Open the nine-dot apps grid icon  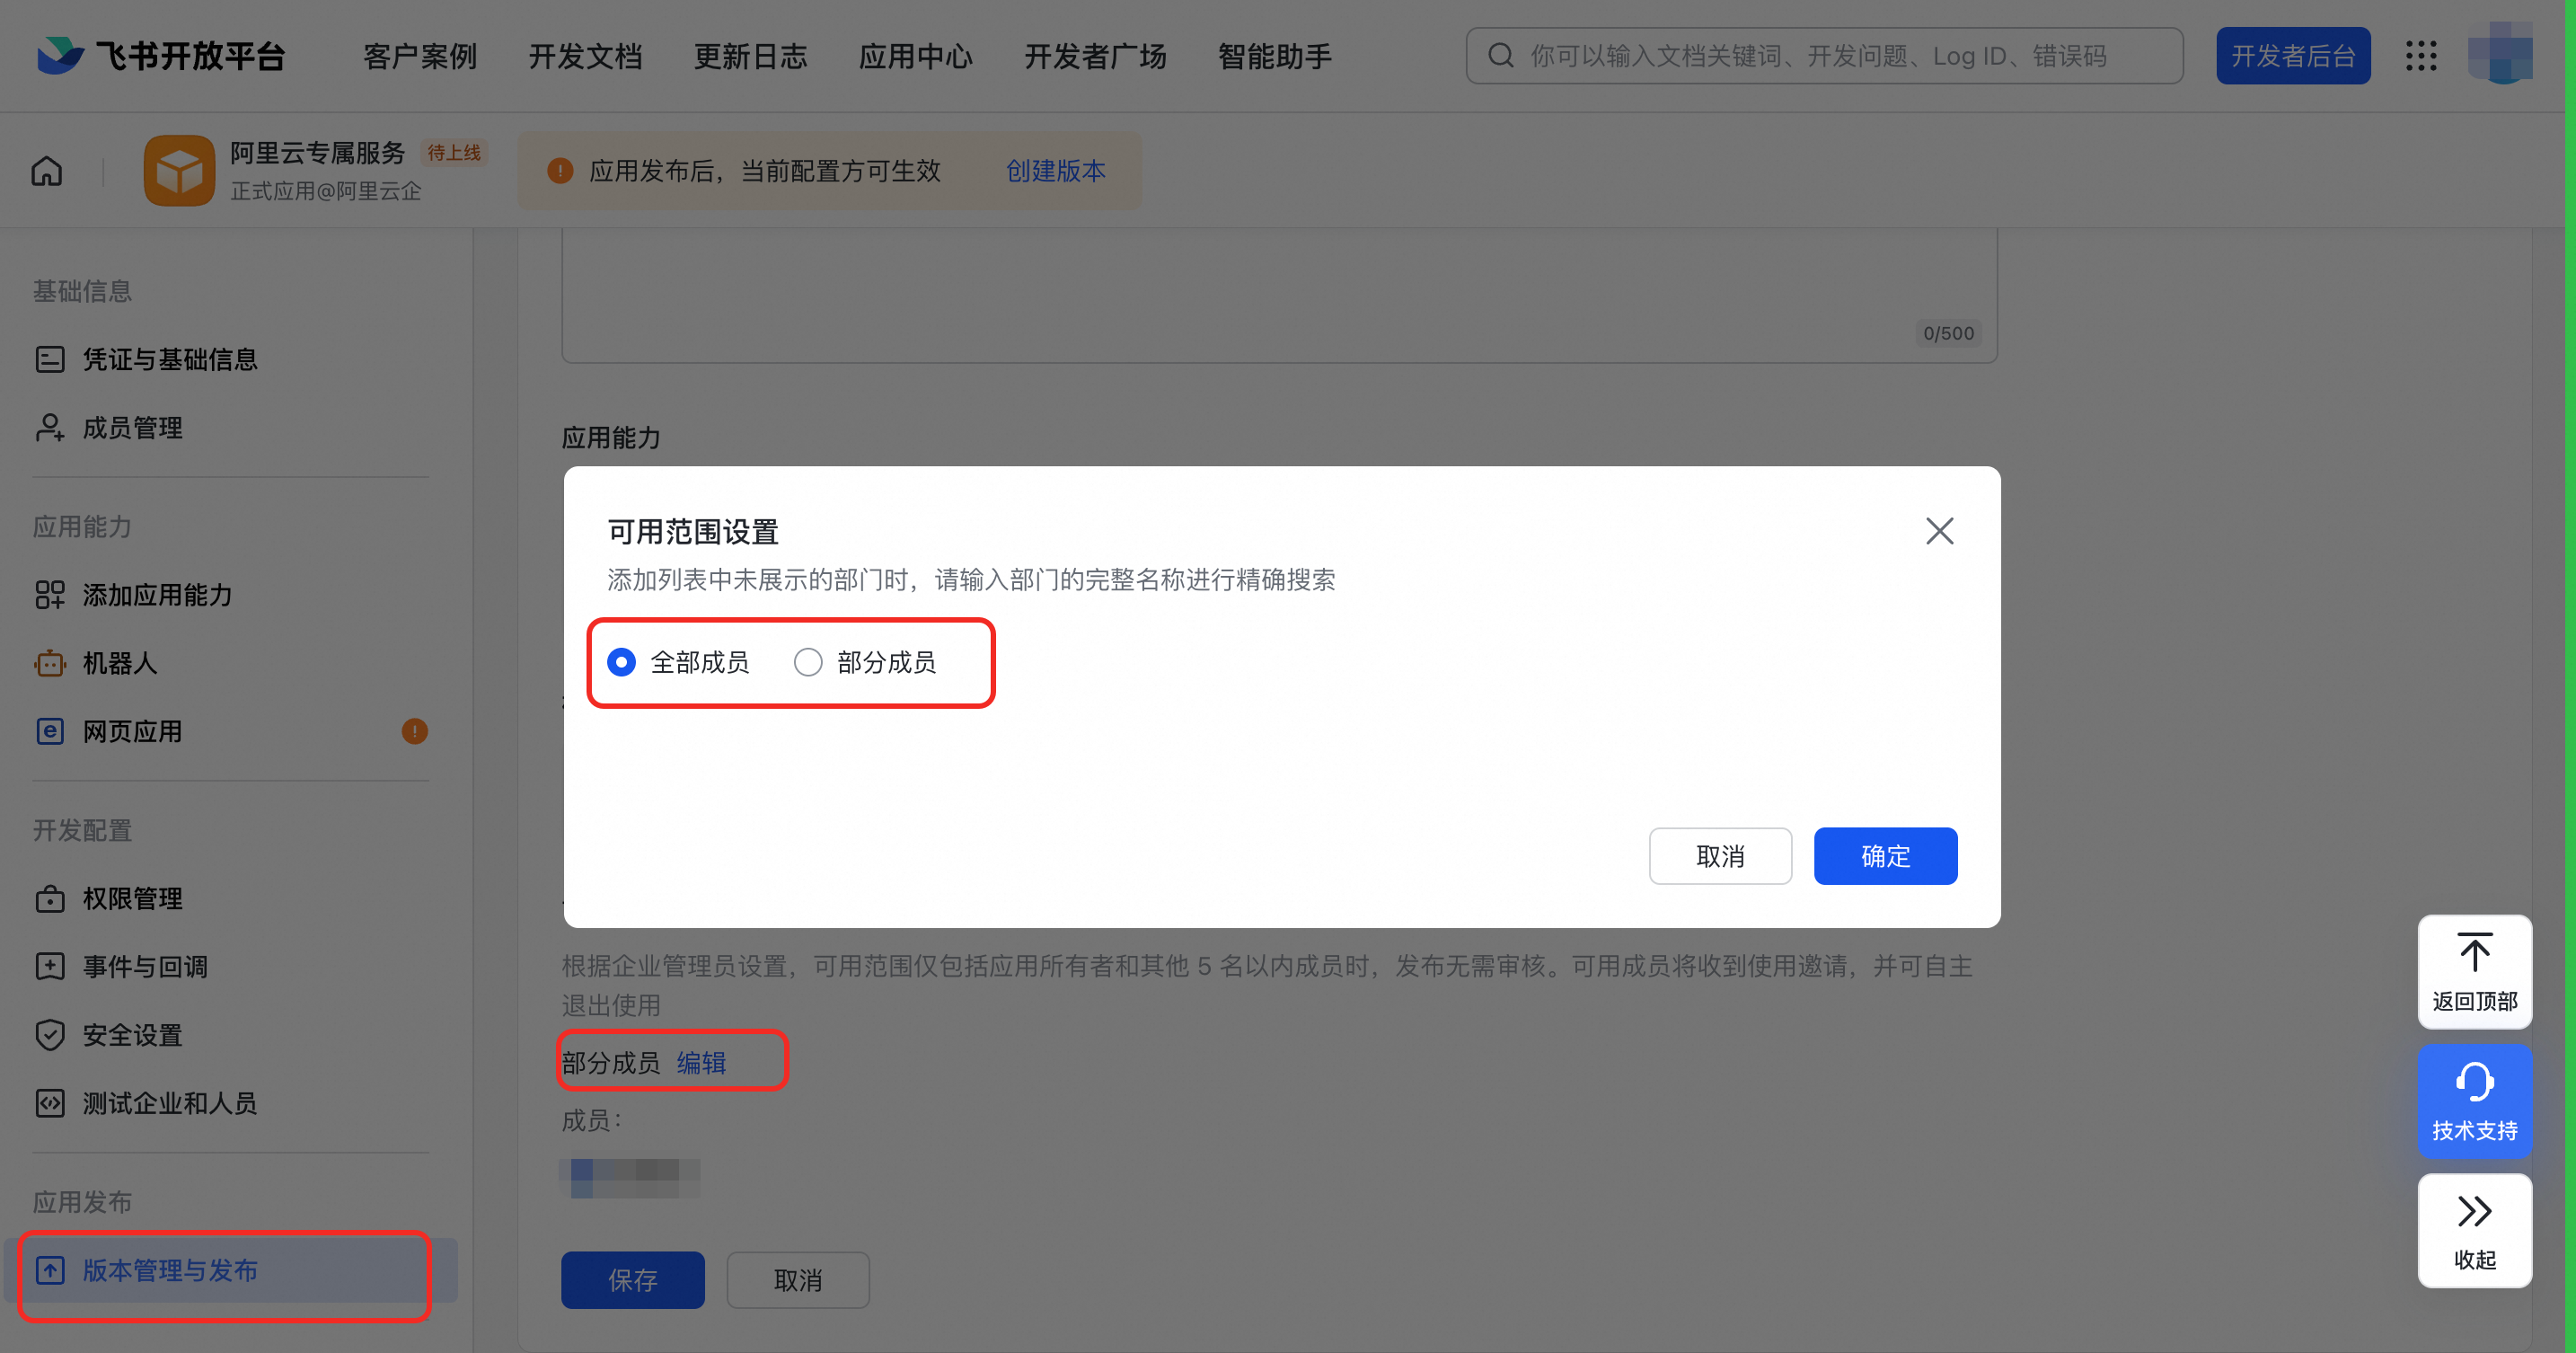click(2421, 56)
